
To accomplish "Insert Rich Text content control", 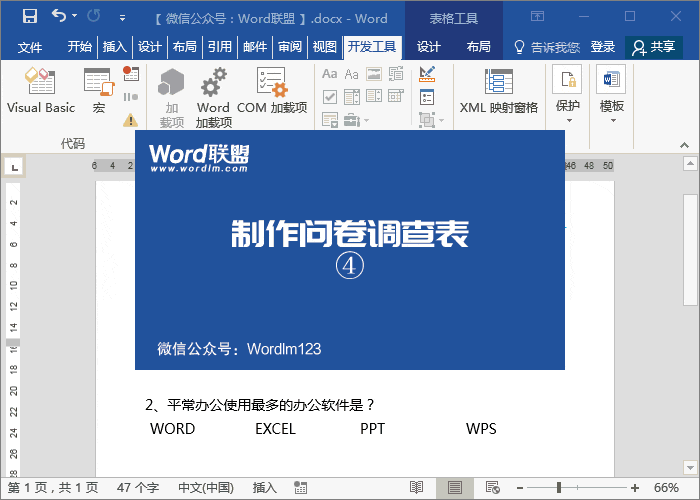I will point(329,74).
